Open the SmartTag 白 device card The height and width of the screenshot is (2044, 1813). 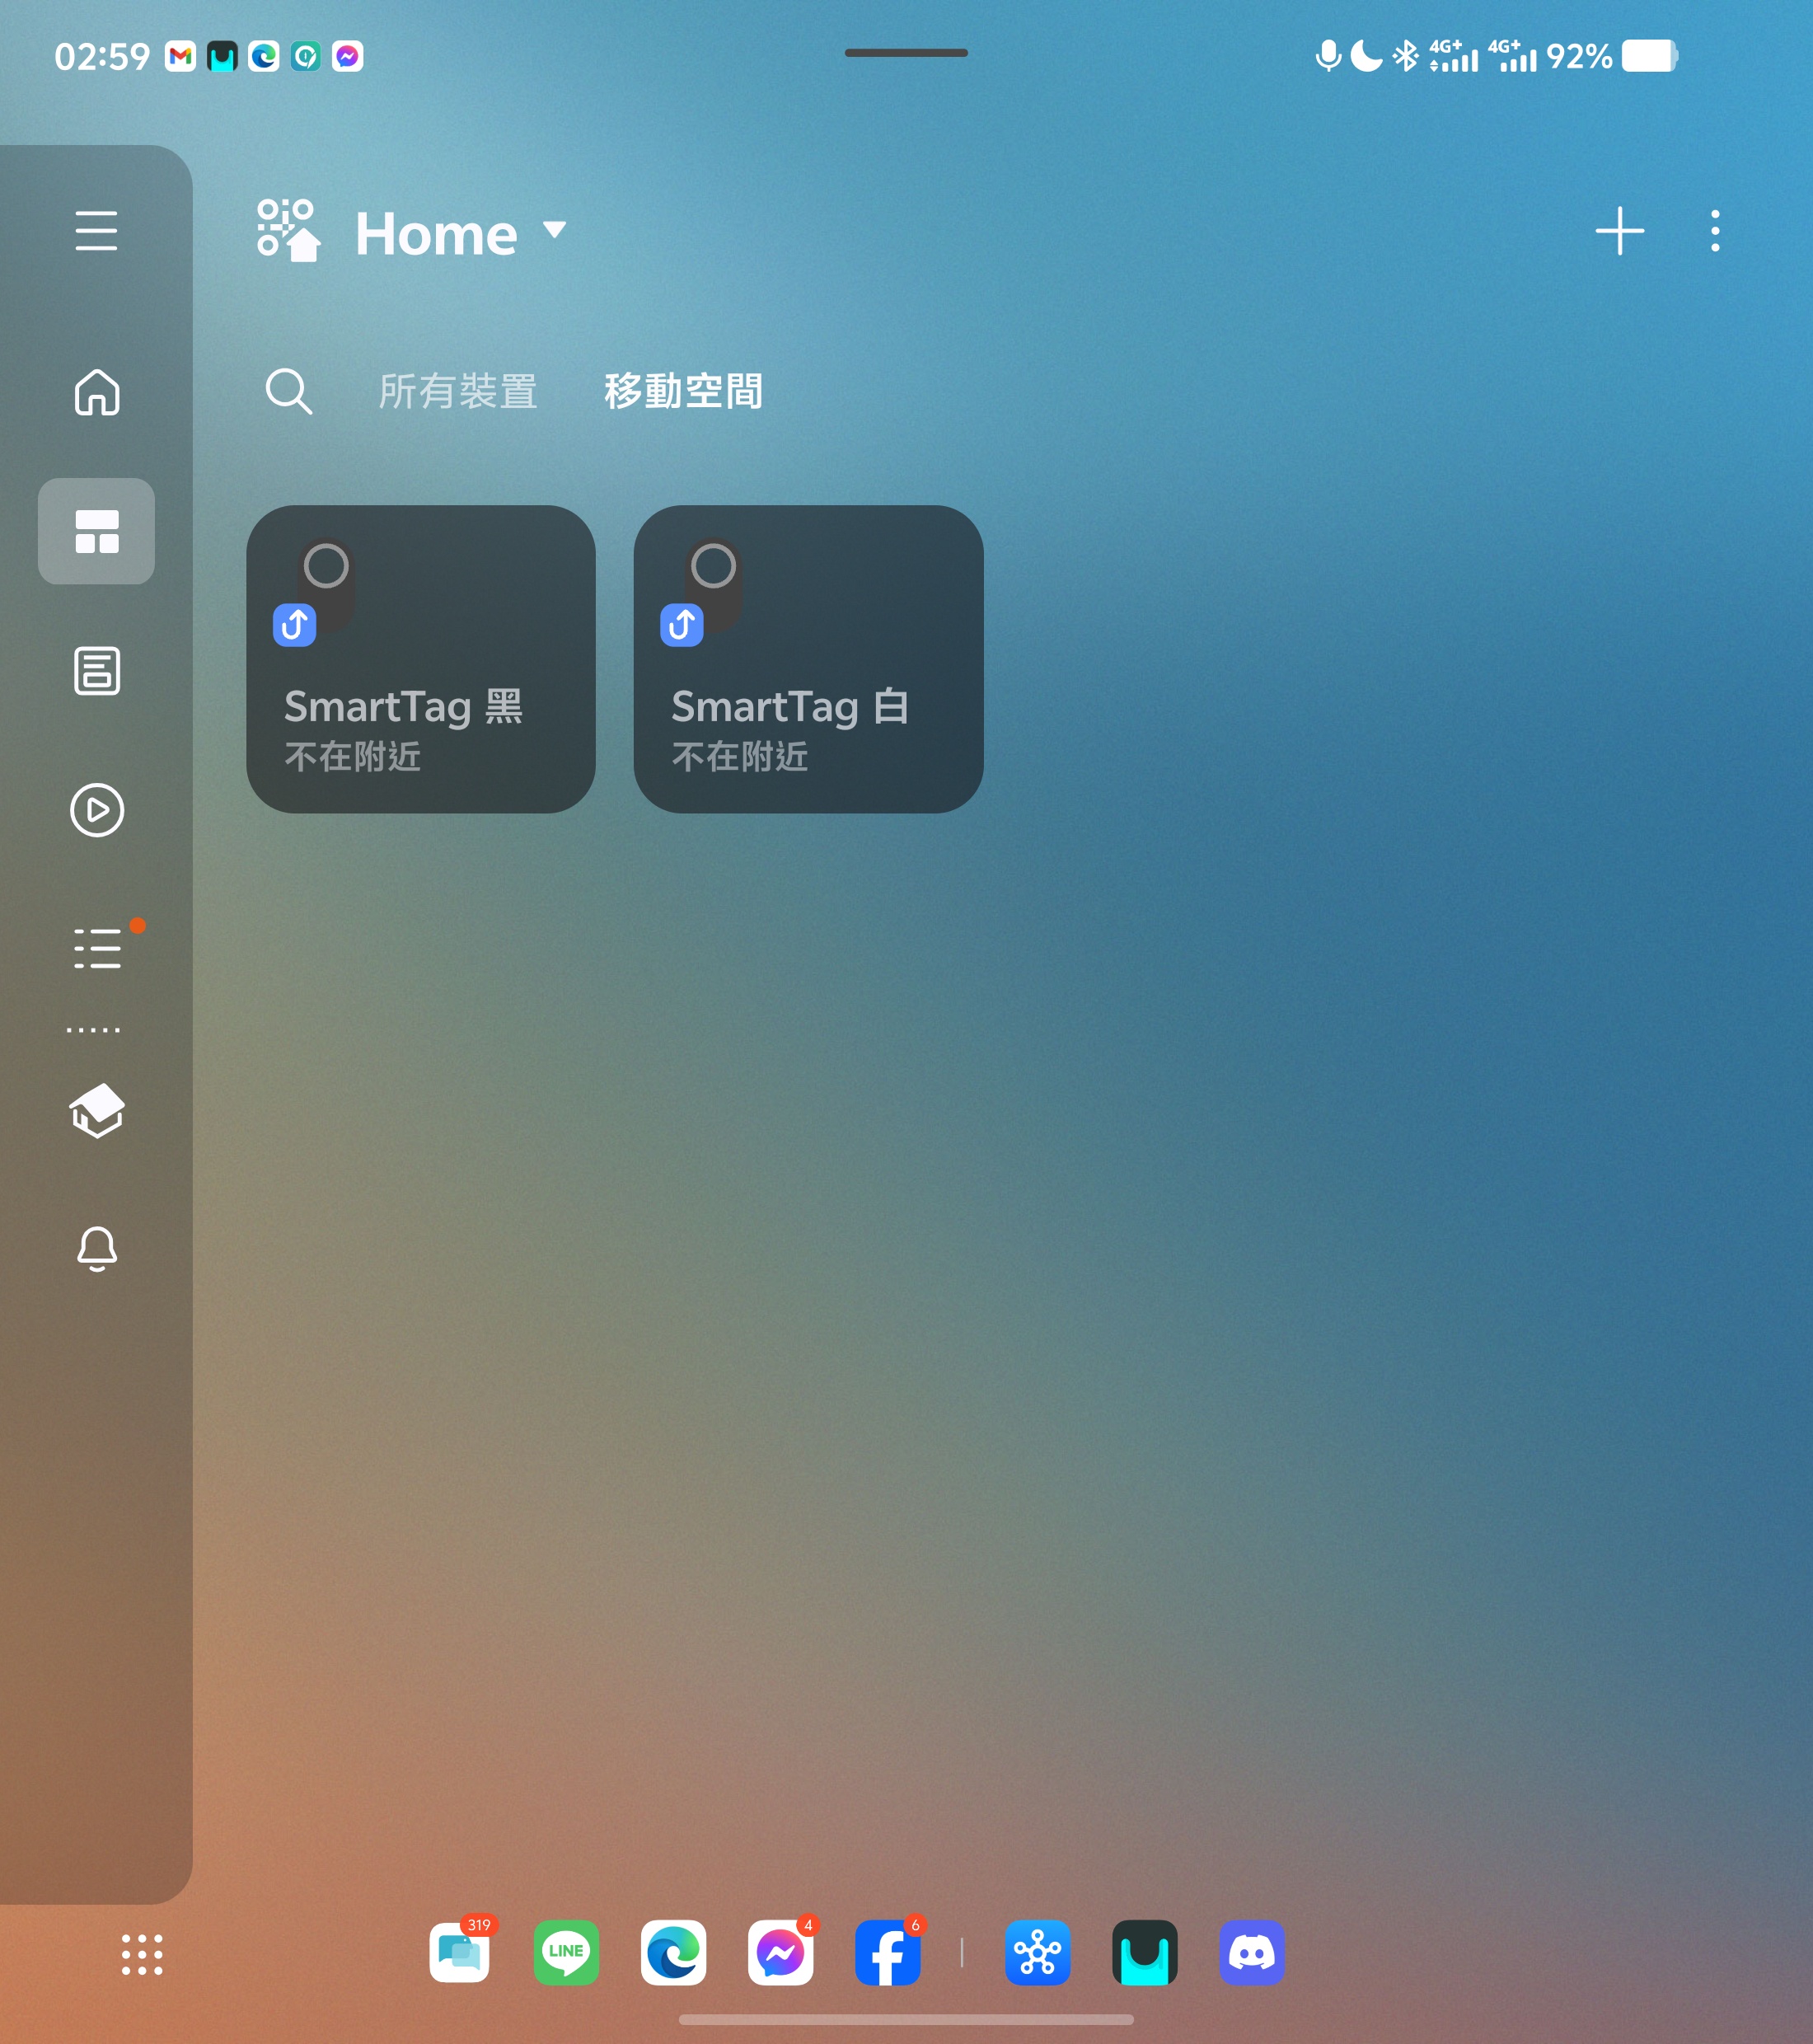click(x=808, y=659)
